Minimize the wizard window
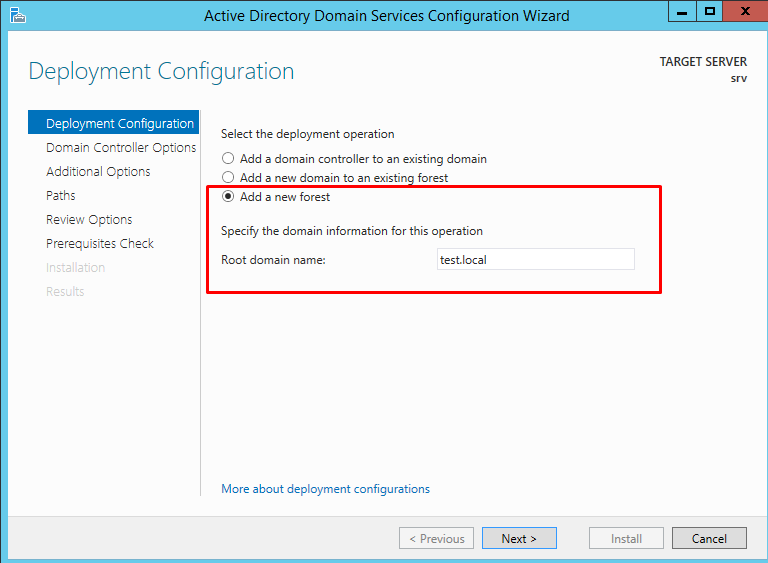This screenshot has height=563, width=768. coord(682,11)
